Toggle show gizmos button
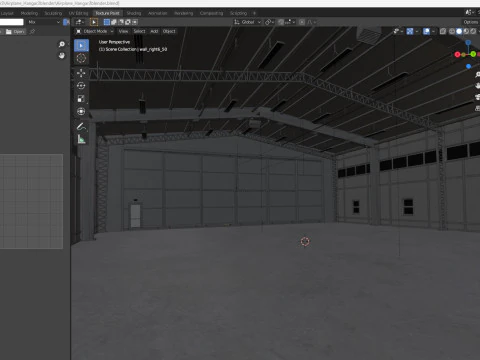 tap(410, 31)
